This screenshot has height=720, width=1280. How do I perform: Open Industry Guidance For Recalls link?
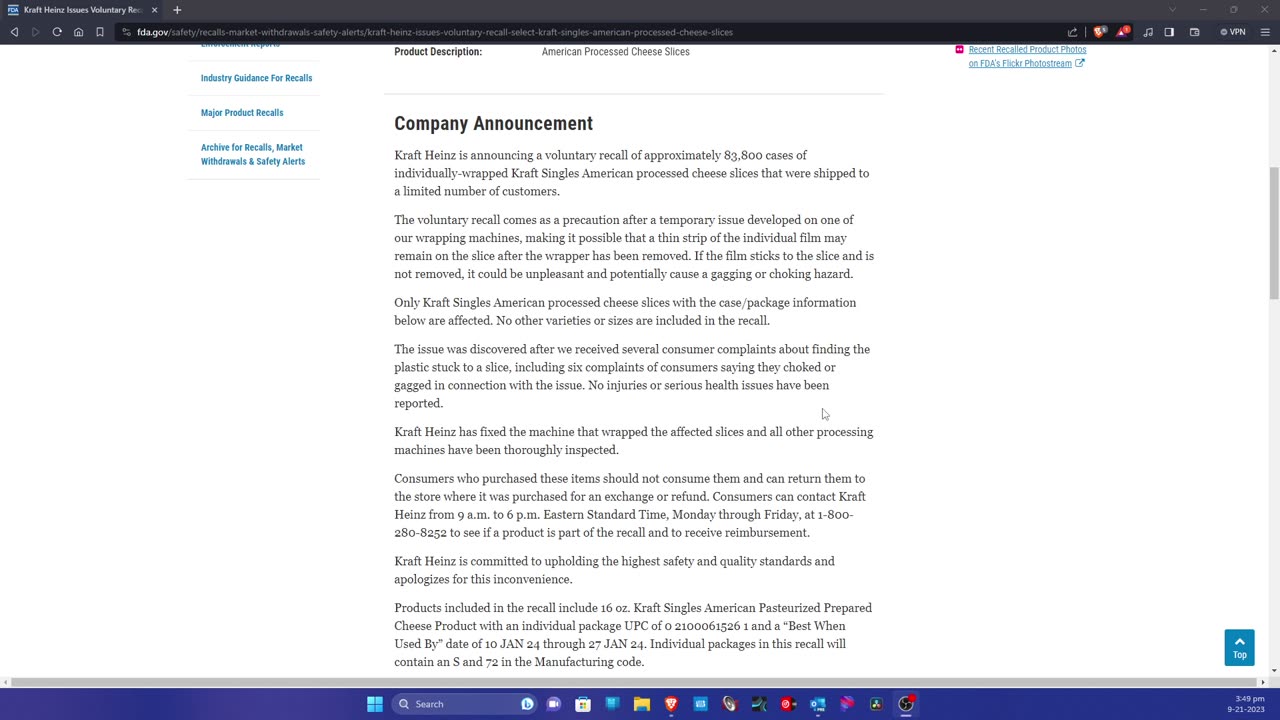click(x=256, y=78)
